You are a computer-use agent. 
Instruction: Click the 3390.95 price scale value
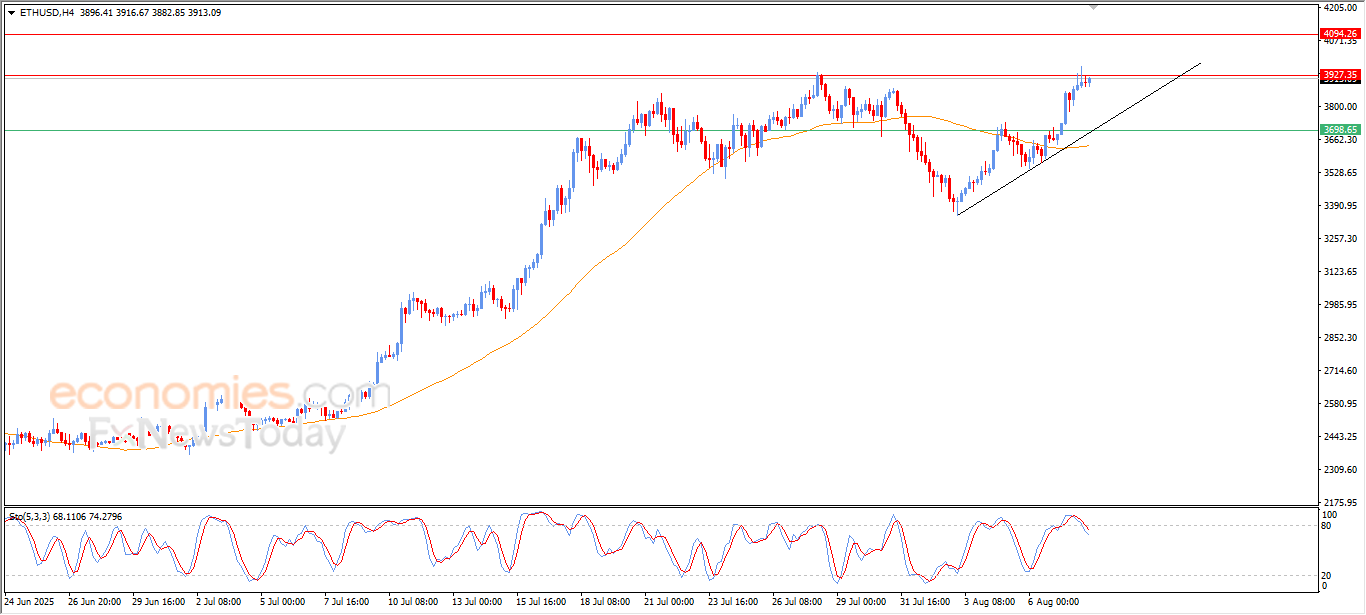pyautogui.click(x=1339, y=206)
